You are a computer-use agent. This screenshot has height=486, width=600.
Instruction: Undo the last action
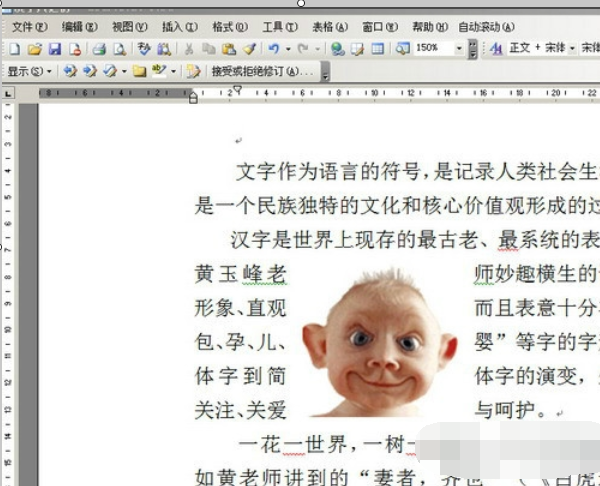274,49
